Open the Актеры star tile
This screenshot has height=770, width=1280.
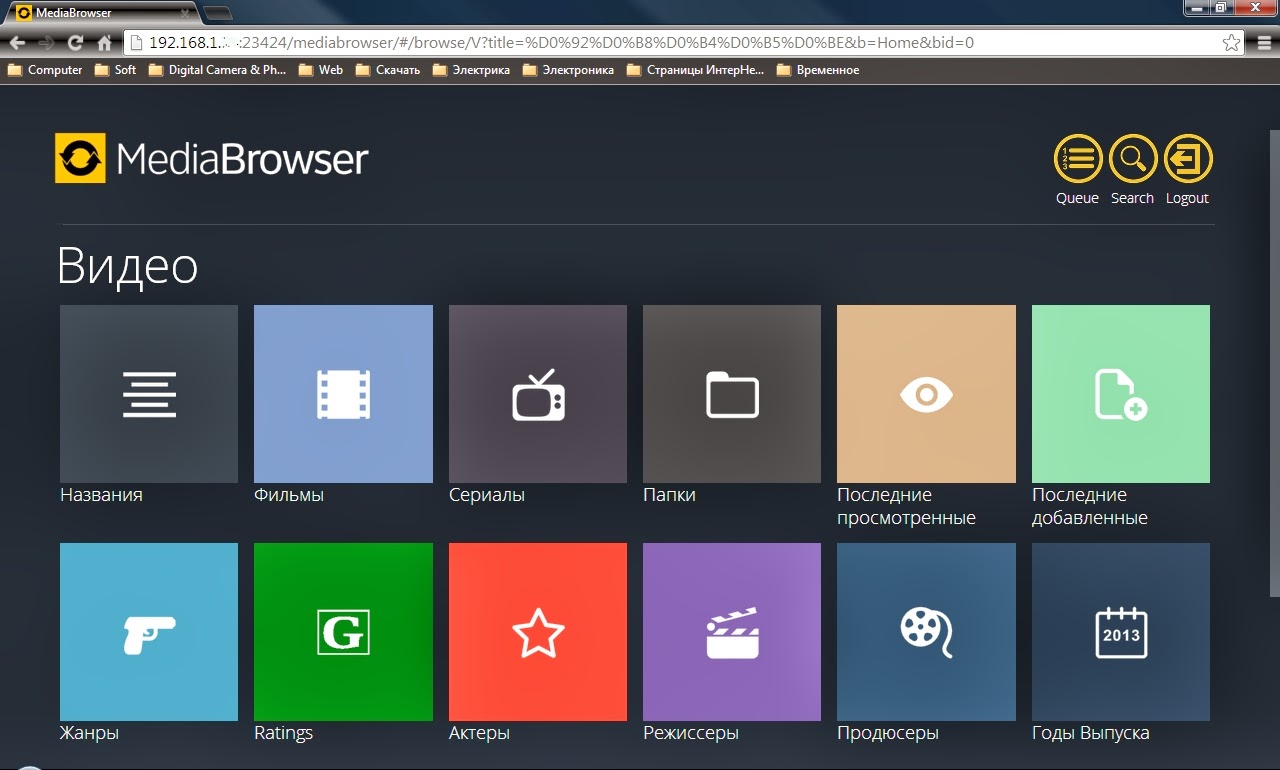click(x=538, y=632)
